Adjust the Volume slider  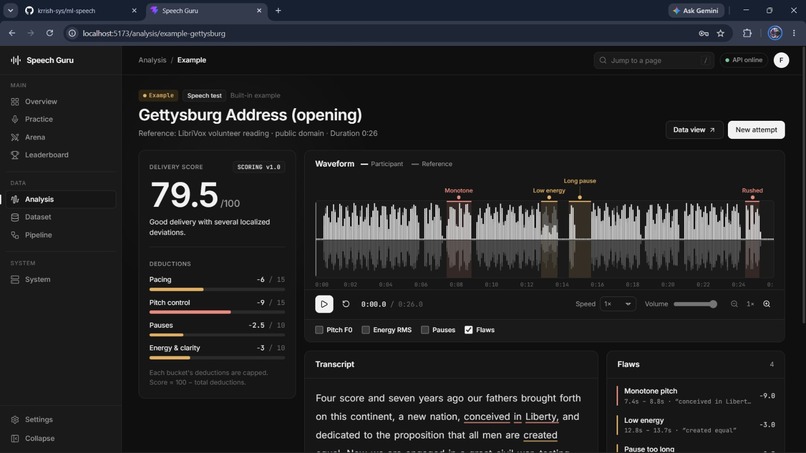click(x=695, y=304)
